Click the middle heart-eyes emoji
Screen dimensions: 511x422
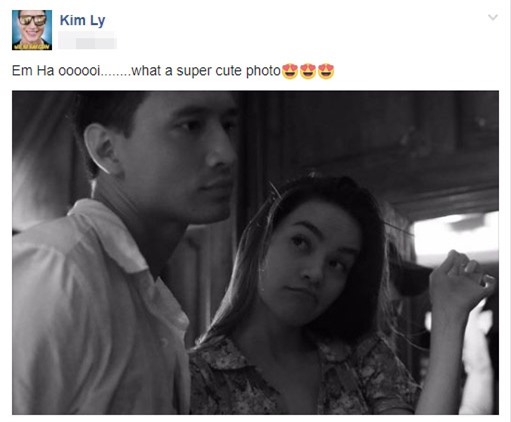pos(308,71)
